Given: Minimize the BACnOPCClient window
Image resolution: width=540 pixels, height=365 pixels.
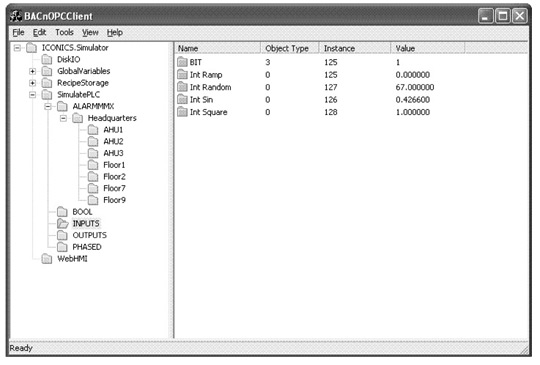Looking at the screenshot, I should coord(486,16).
